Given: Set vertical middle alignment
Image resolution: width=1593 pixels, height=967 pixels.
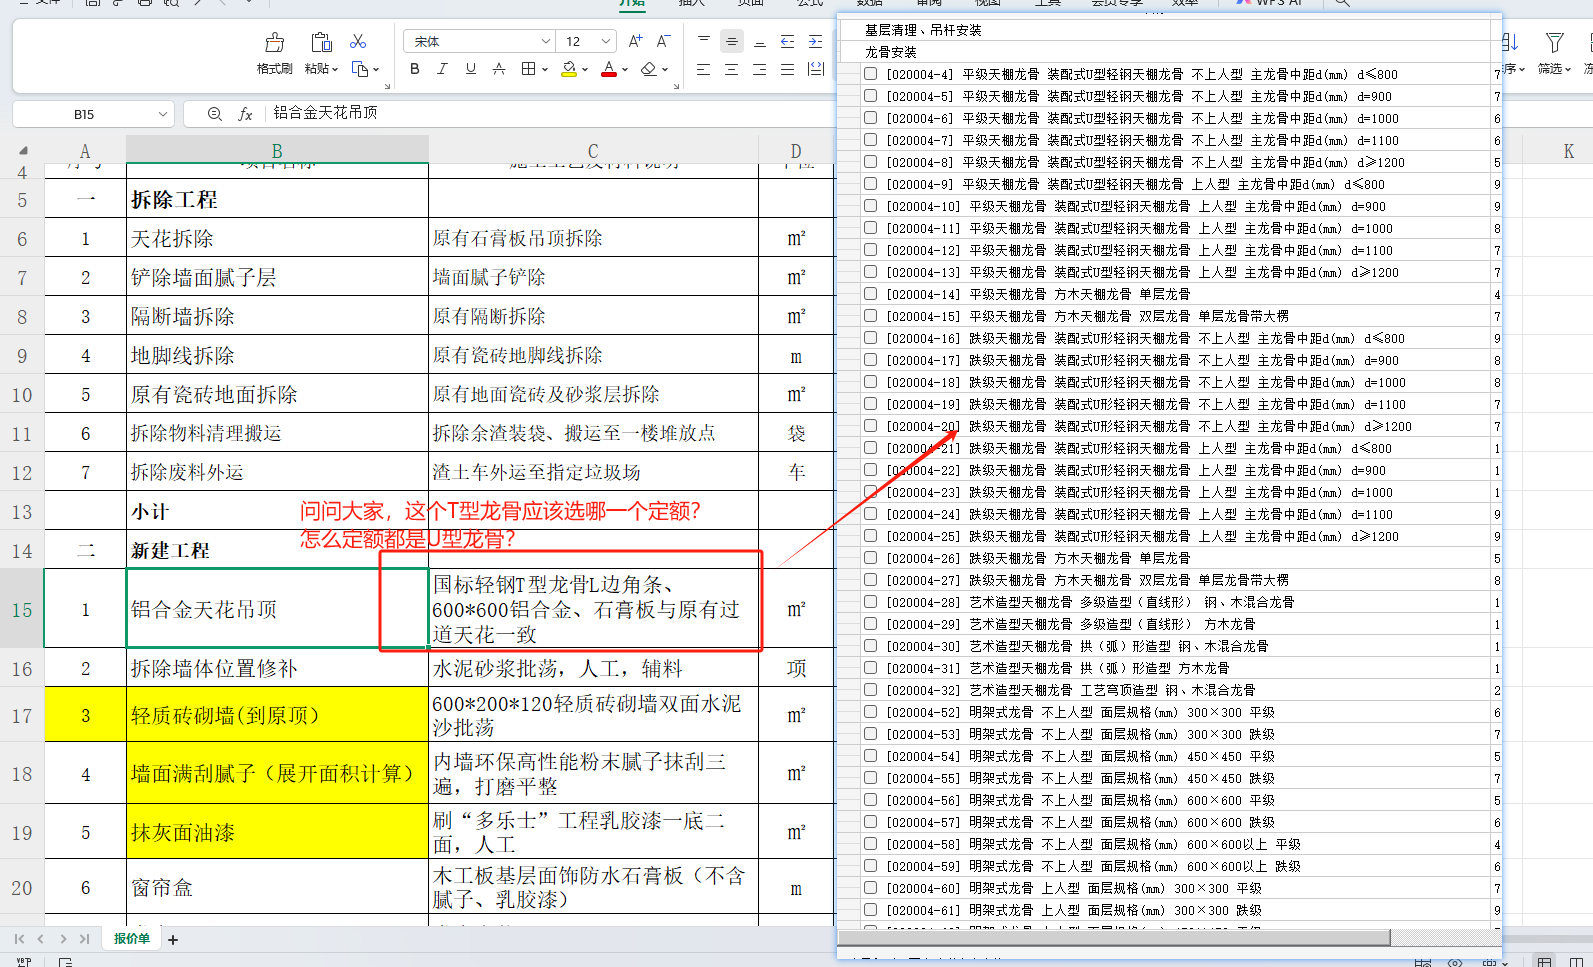Looking at the screenshot, I should click(732, 41).
